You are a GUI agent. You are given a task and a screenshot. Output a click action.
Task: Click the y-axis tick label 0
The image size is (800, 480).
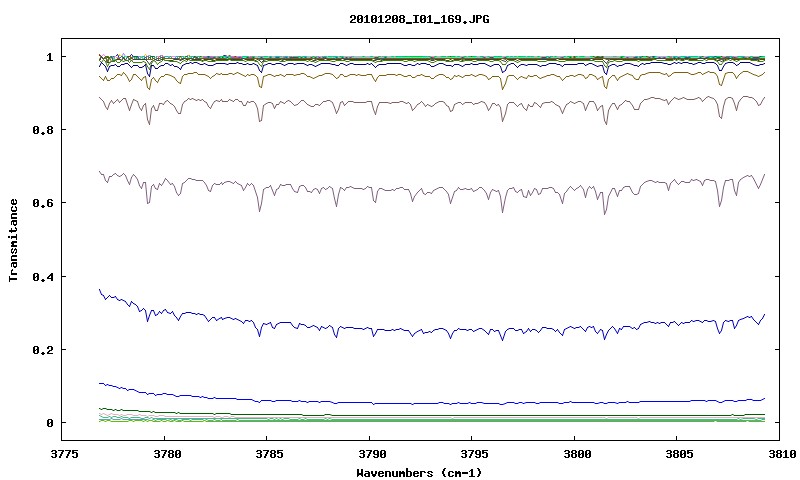tap(49, 423)
